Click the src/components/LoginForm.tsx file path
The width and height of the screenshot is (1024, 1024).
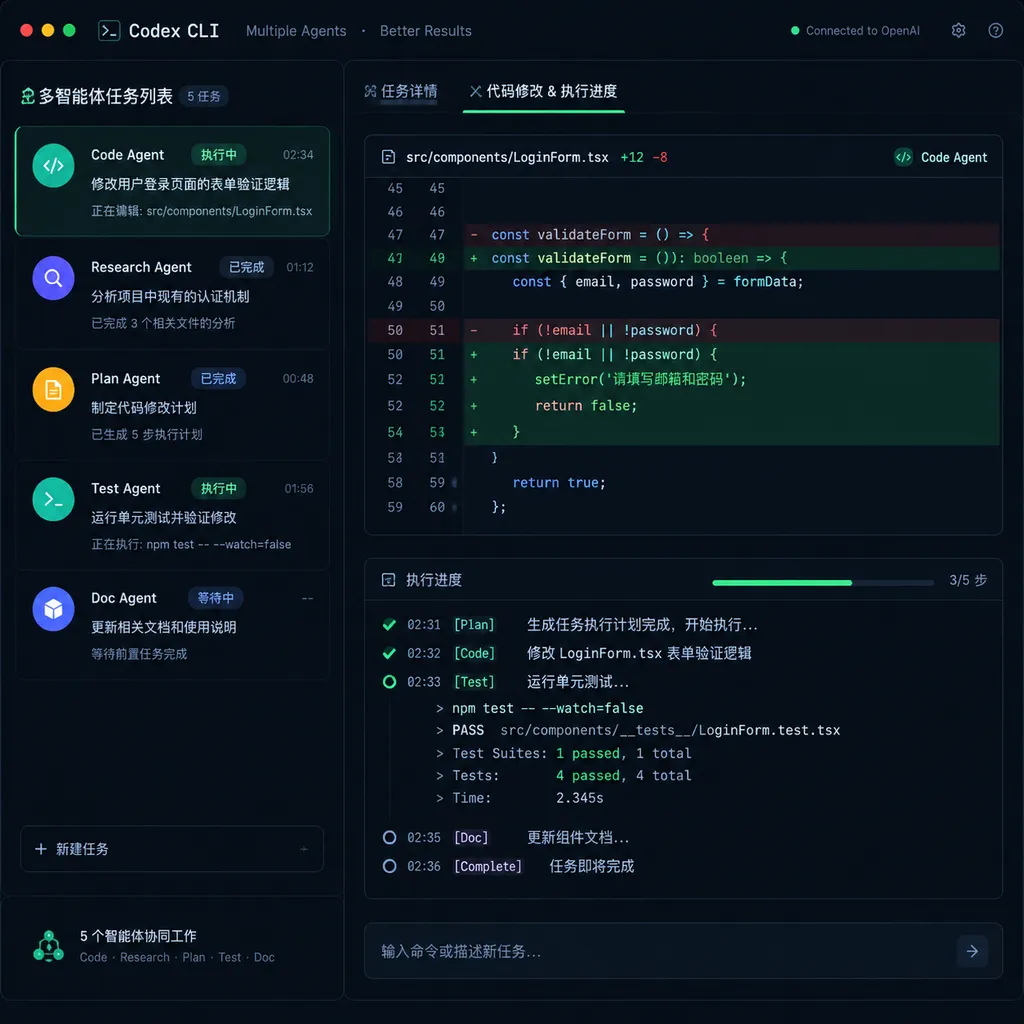click(507, 157)
